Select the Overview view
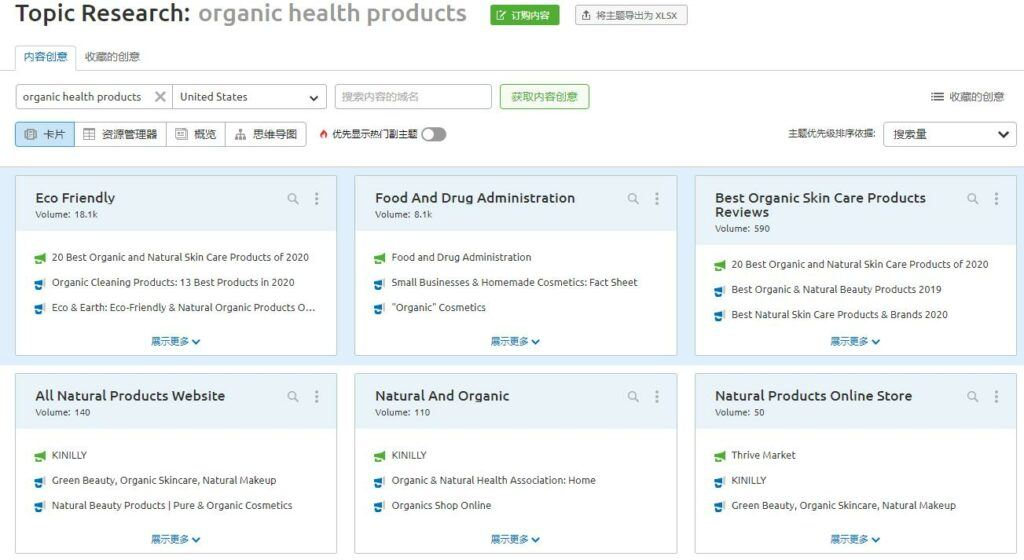 coord(196,134)
